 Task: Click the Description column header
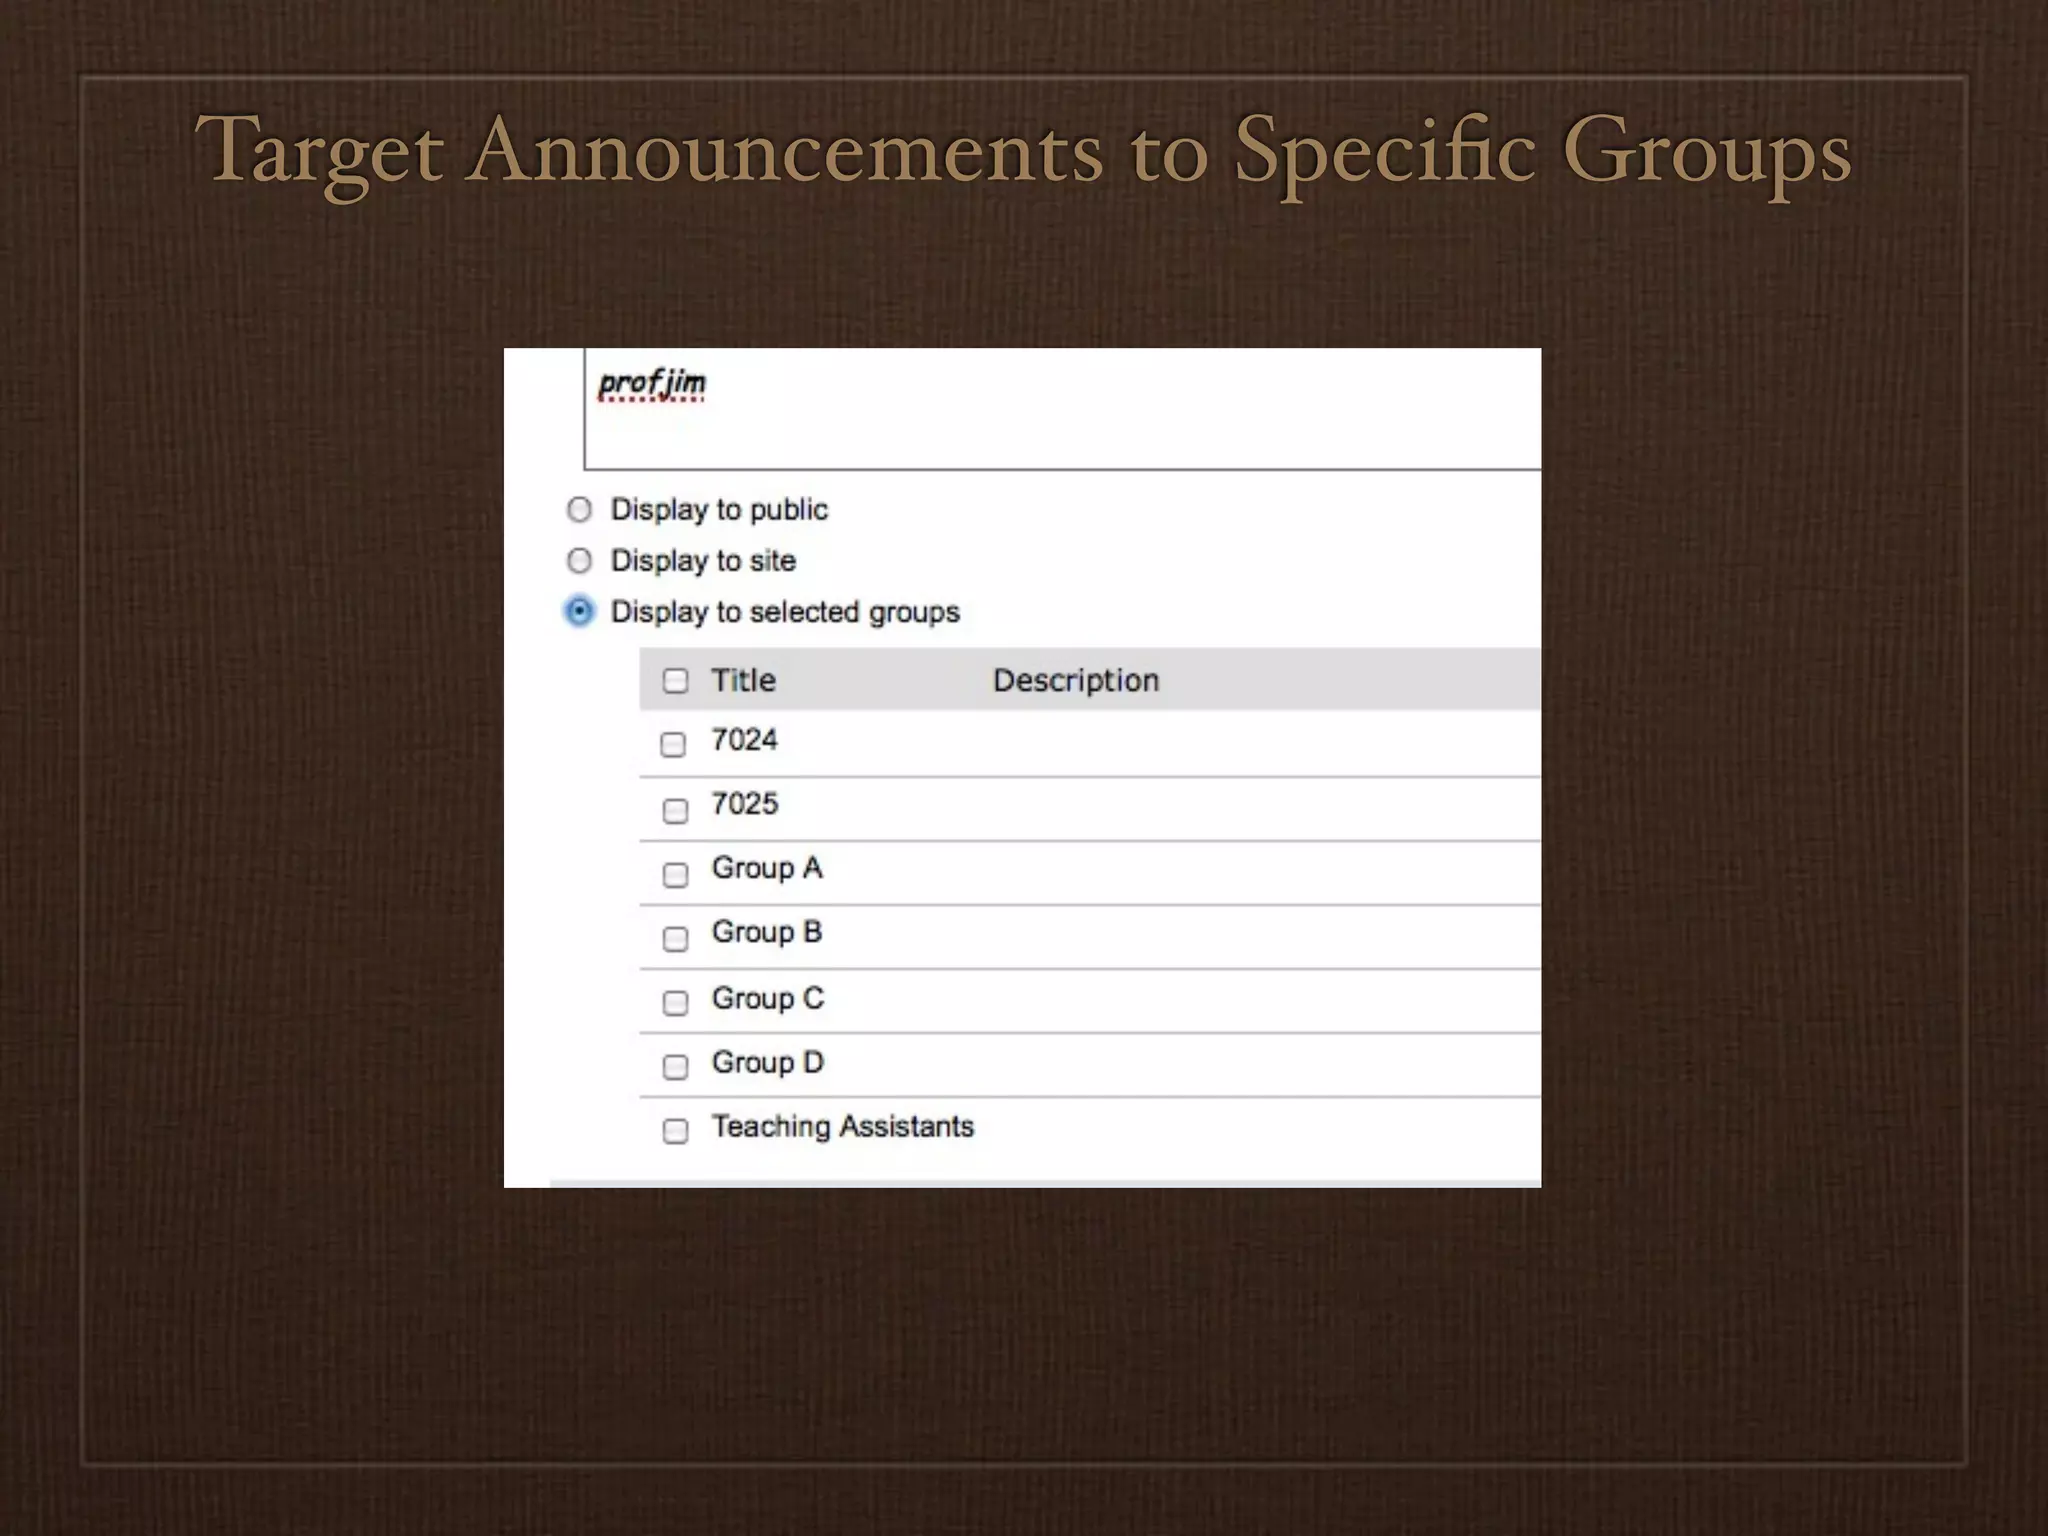click(1076, 680)
